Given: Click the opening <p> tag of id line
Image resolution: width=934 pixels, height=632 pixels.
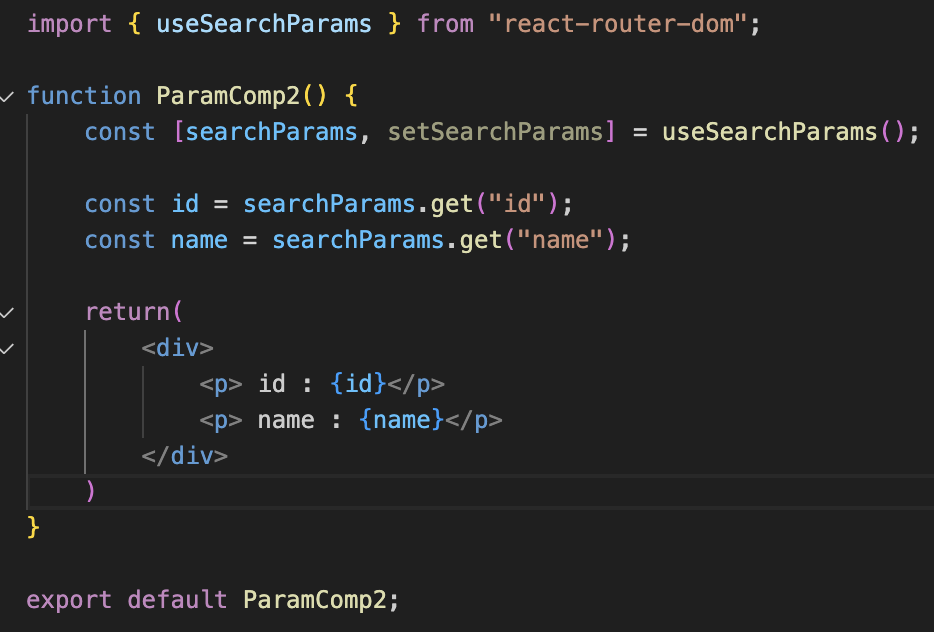Looking at the screenshot, I should tap(221, 384).
